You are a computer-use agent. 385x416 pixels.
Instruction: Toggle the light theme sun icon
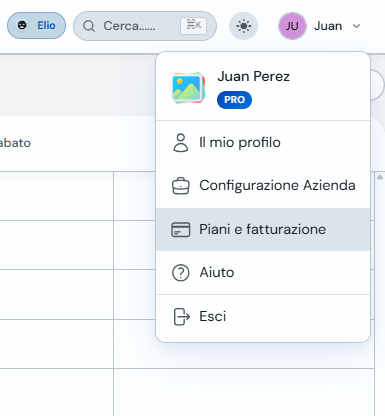tap(243, 26)
